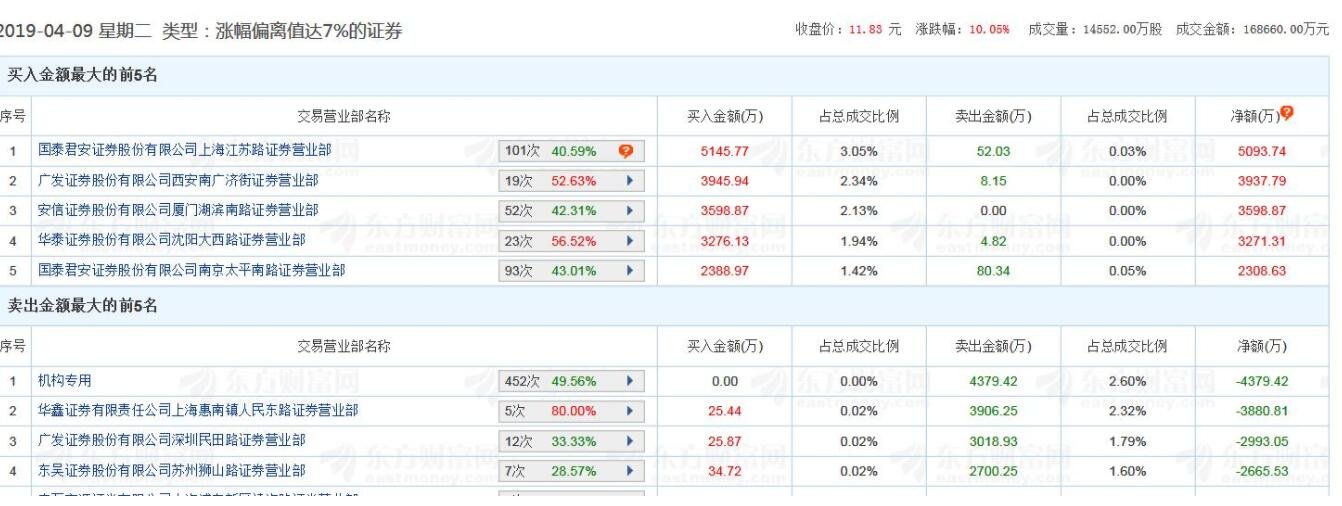Screen dimensions: 1342x506
Task: Expand the 52次 42.31% arrow for 安信证券厦门
Action: 629,211
